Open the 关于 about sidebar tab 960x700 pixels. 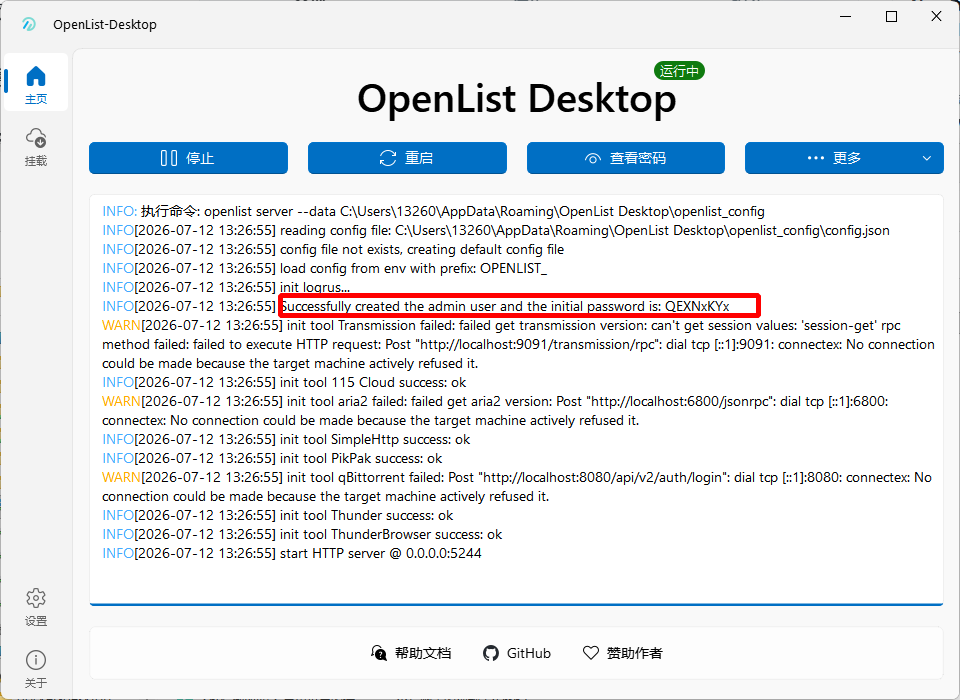click(36, 669)
